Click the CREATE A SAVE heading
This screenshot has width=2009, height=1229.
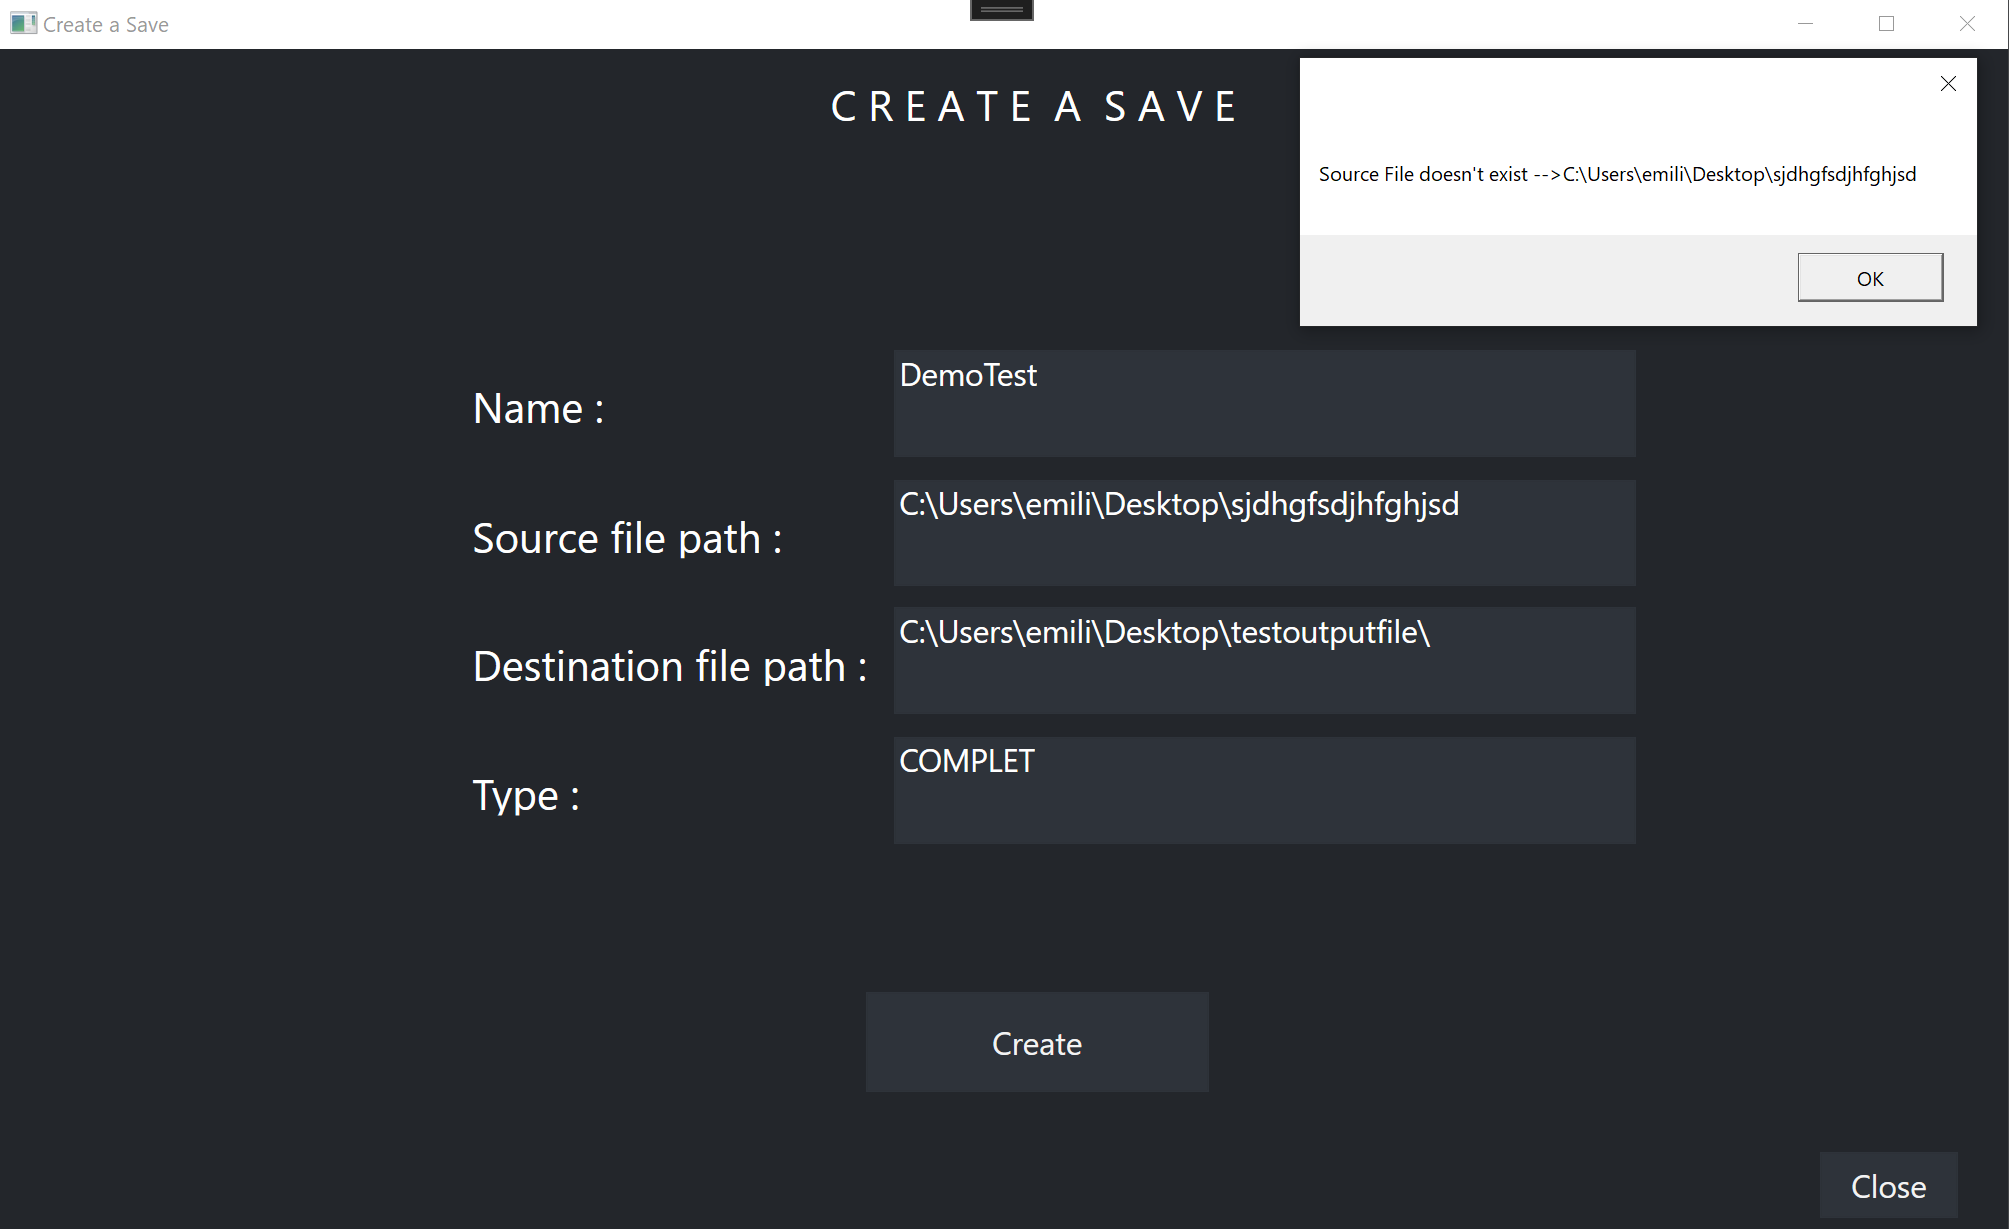[x=1035, y=105]
